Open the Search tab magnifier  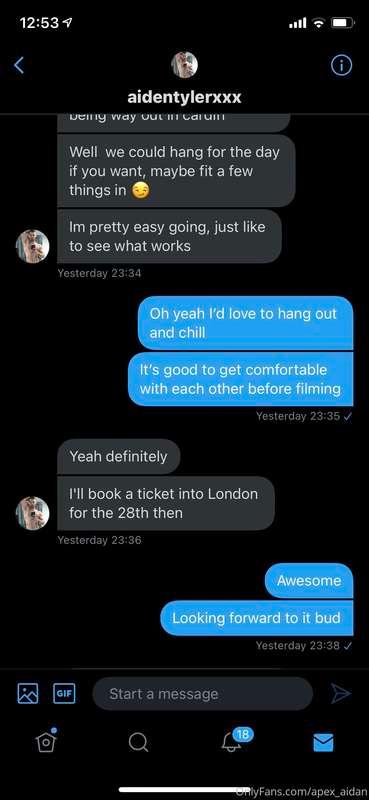138,742
